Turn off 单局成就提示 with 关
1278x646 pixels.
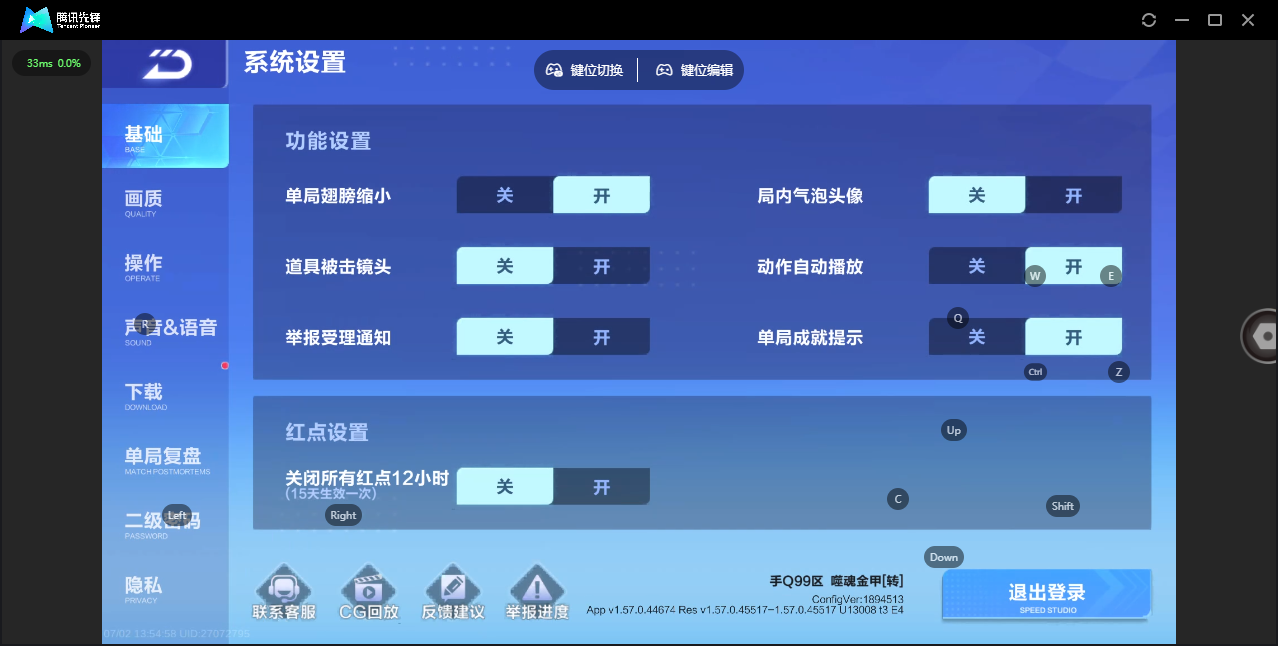(x=977, y=337)
